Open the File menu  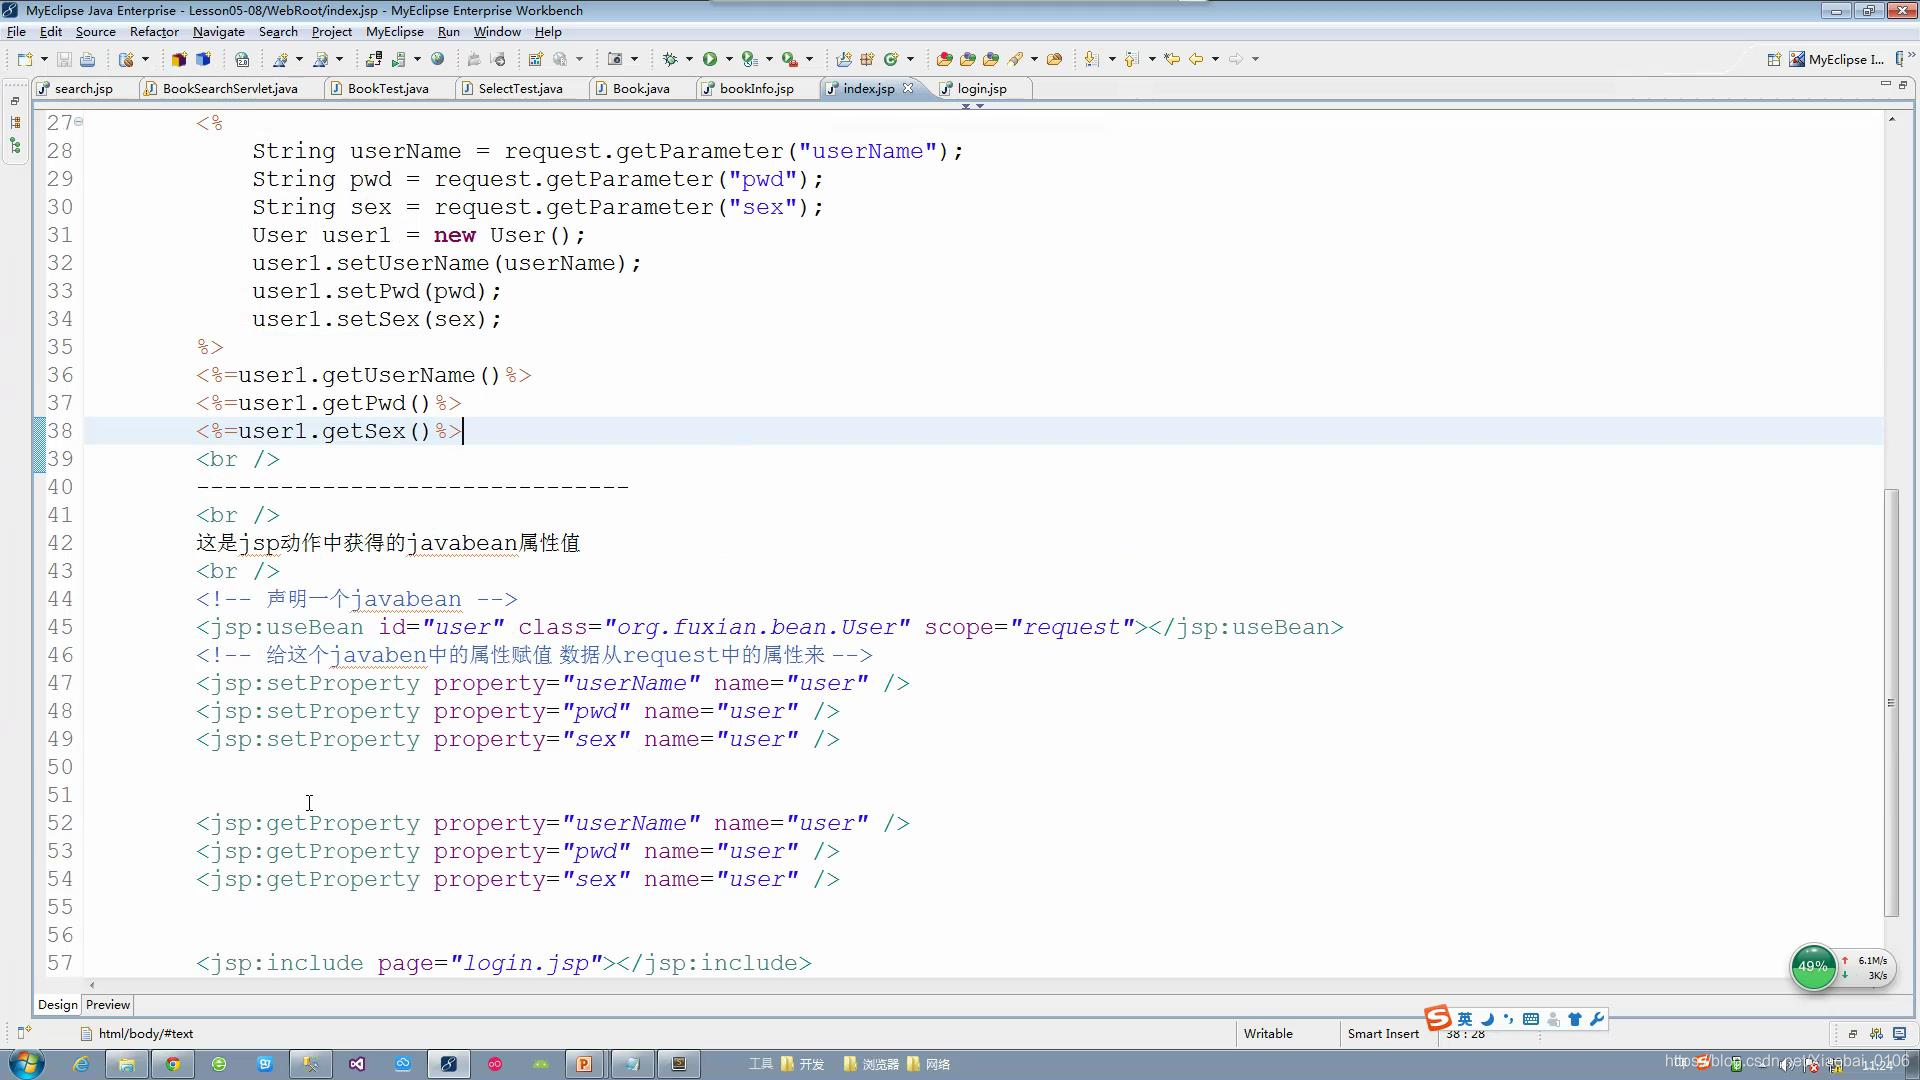click(x=16, y=32)
